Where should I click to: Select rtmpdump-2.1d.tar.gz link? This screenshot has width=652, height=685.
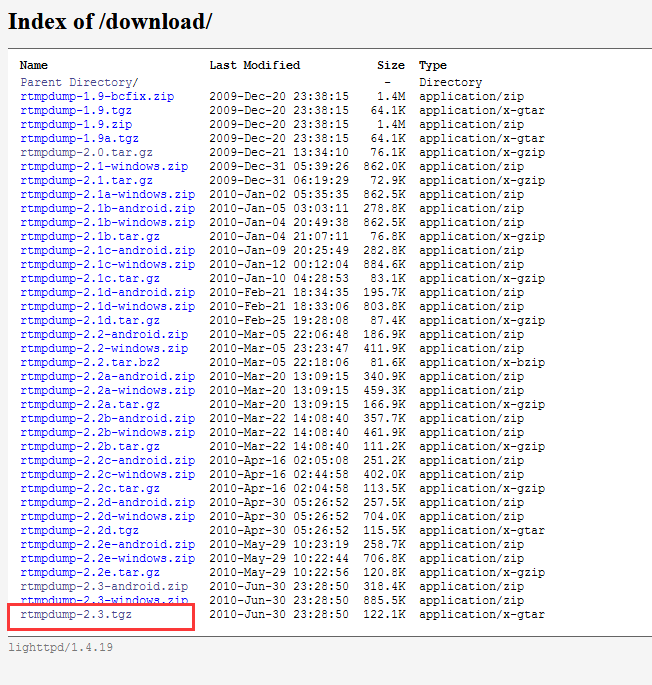coord(90,320)
